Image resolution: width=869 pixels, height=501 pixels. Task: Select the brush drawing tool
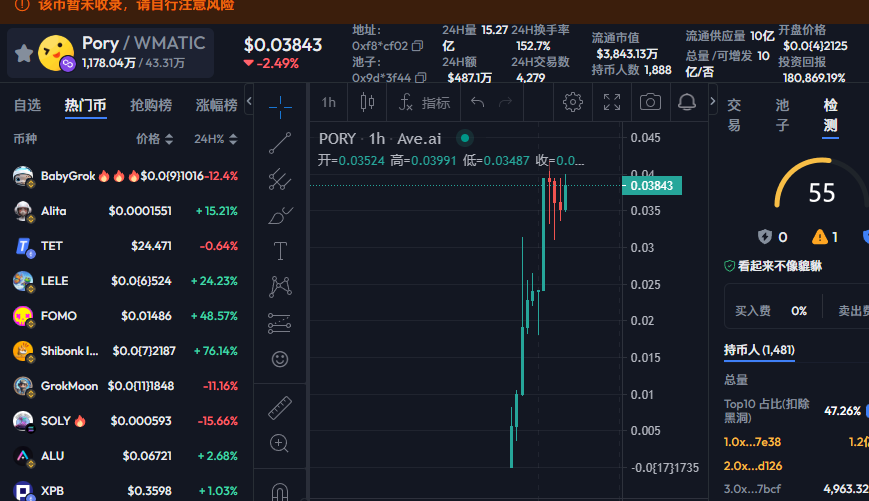click(x=280, y=215)
